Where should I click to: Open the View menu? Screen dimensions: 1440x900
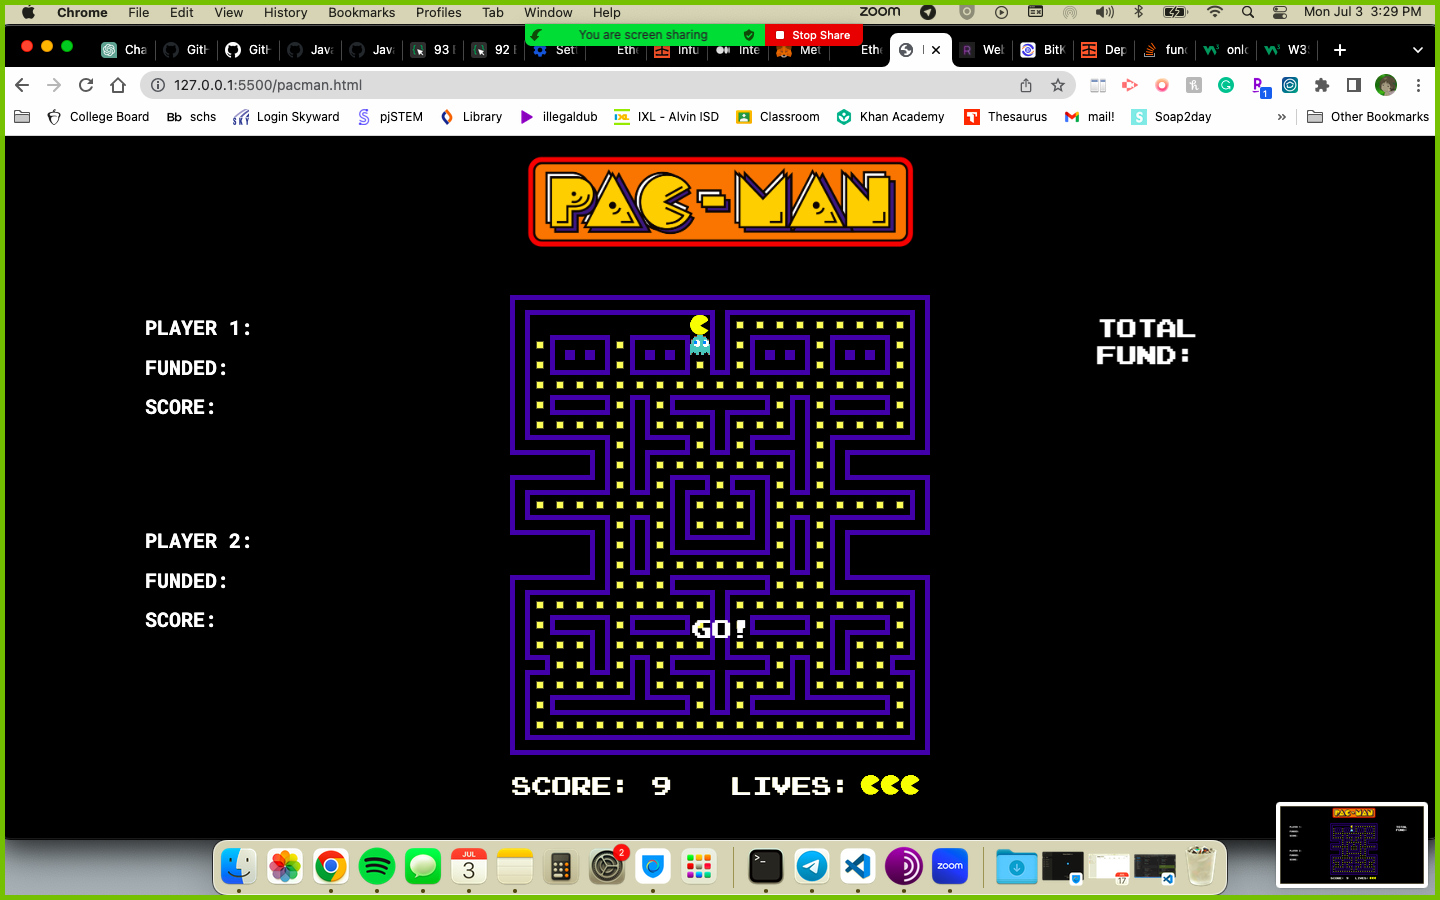pos(229,12)
